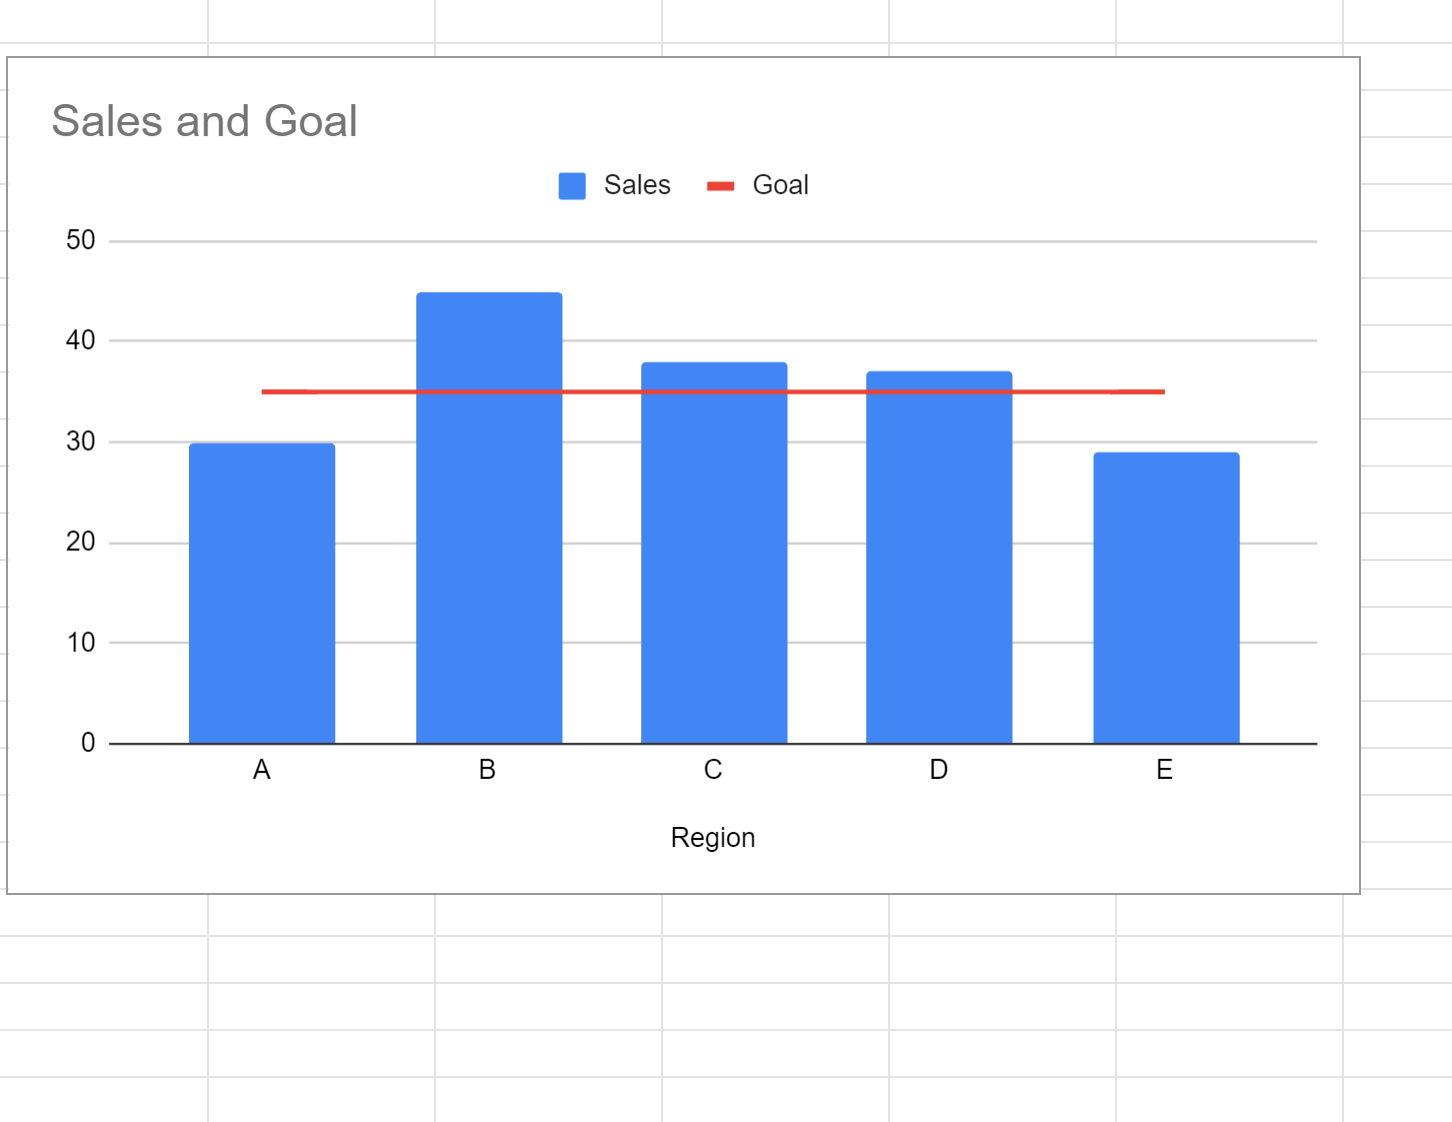Select the '50' vertical axis label
The width and height of the screenshot is (1452, 1122).
point(80,240)
